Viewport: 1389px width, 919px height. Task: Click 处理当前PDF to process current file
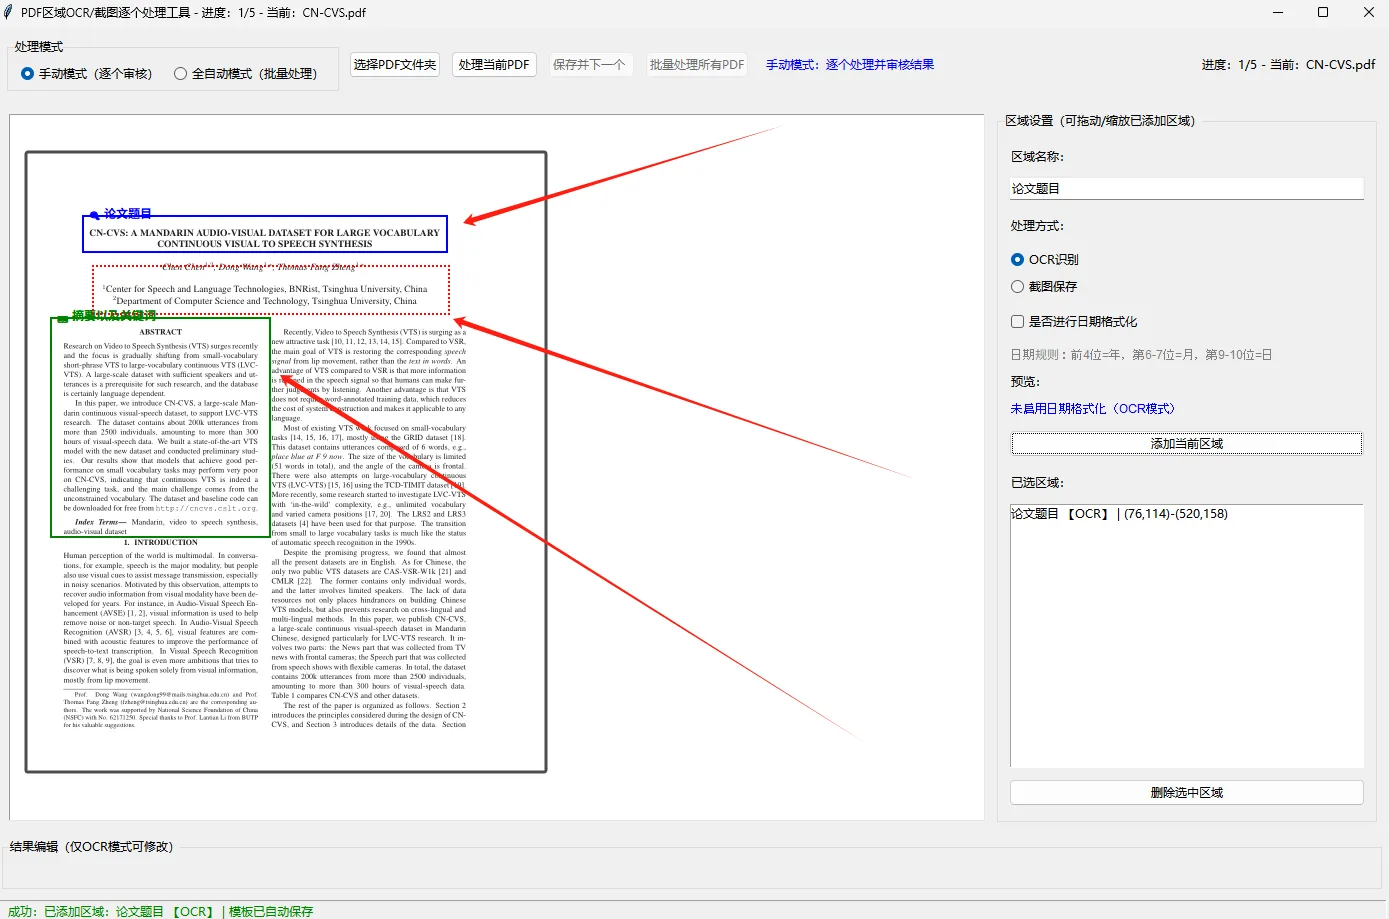pyautogui.click(x=494, y=64)
